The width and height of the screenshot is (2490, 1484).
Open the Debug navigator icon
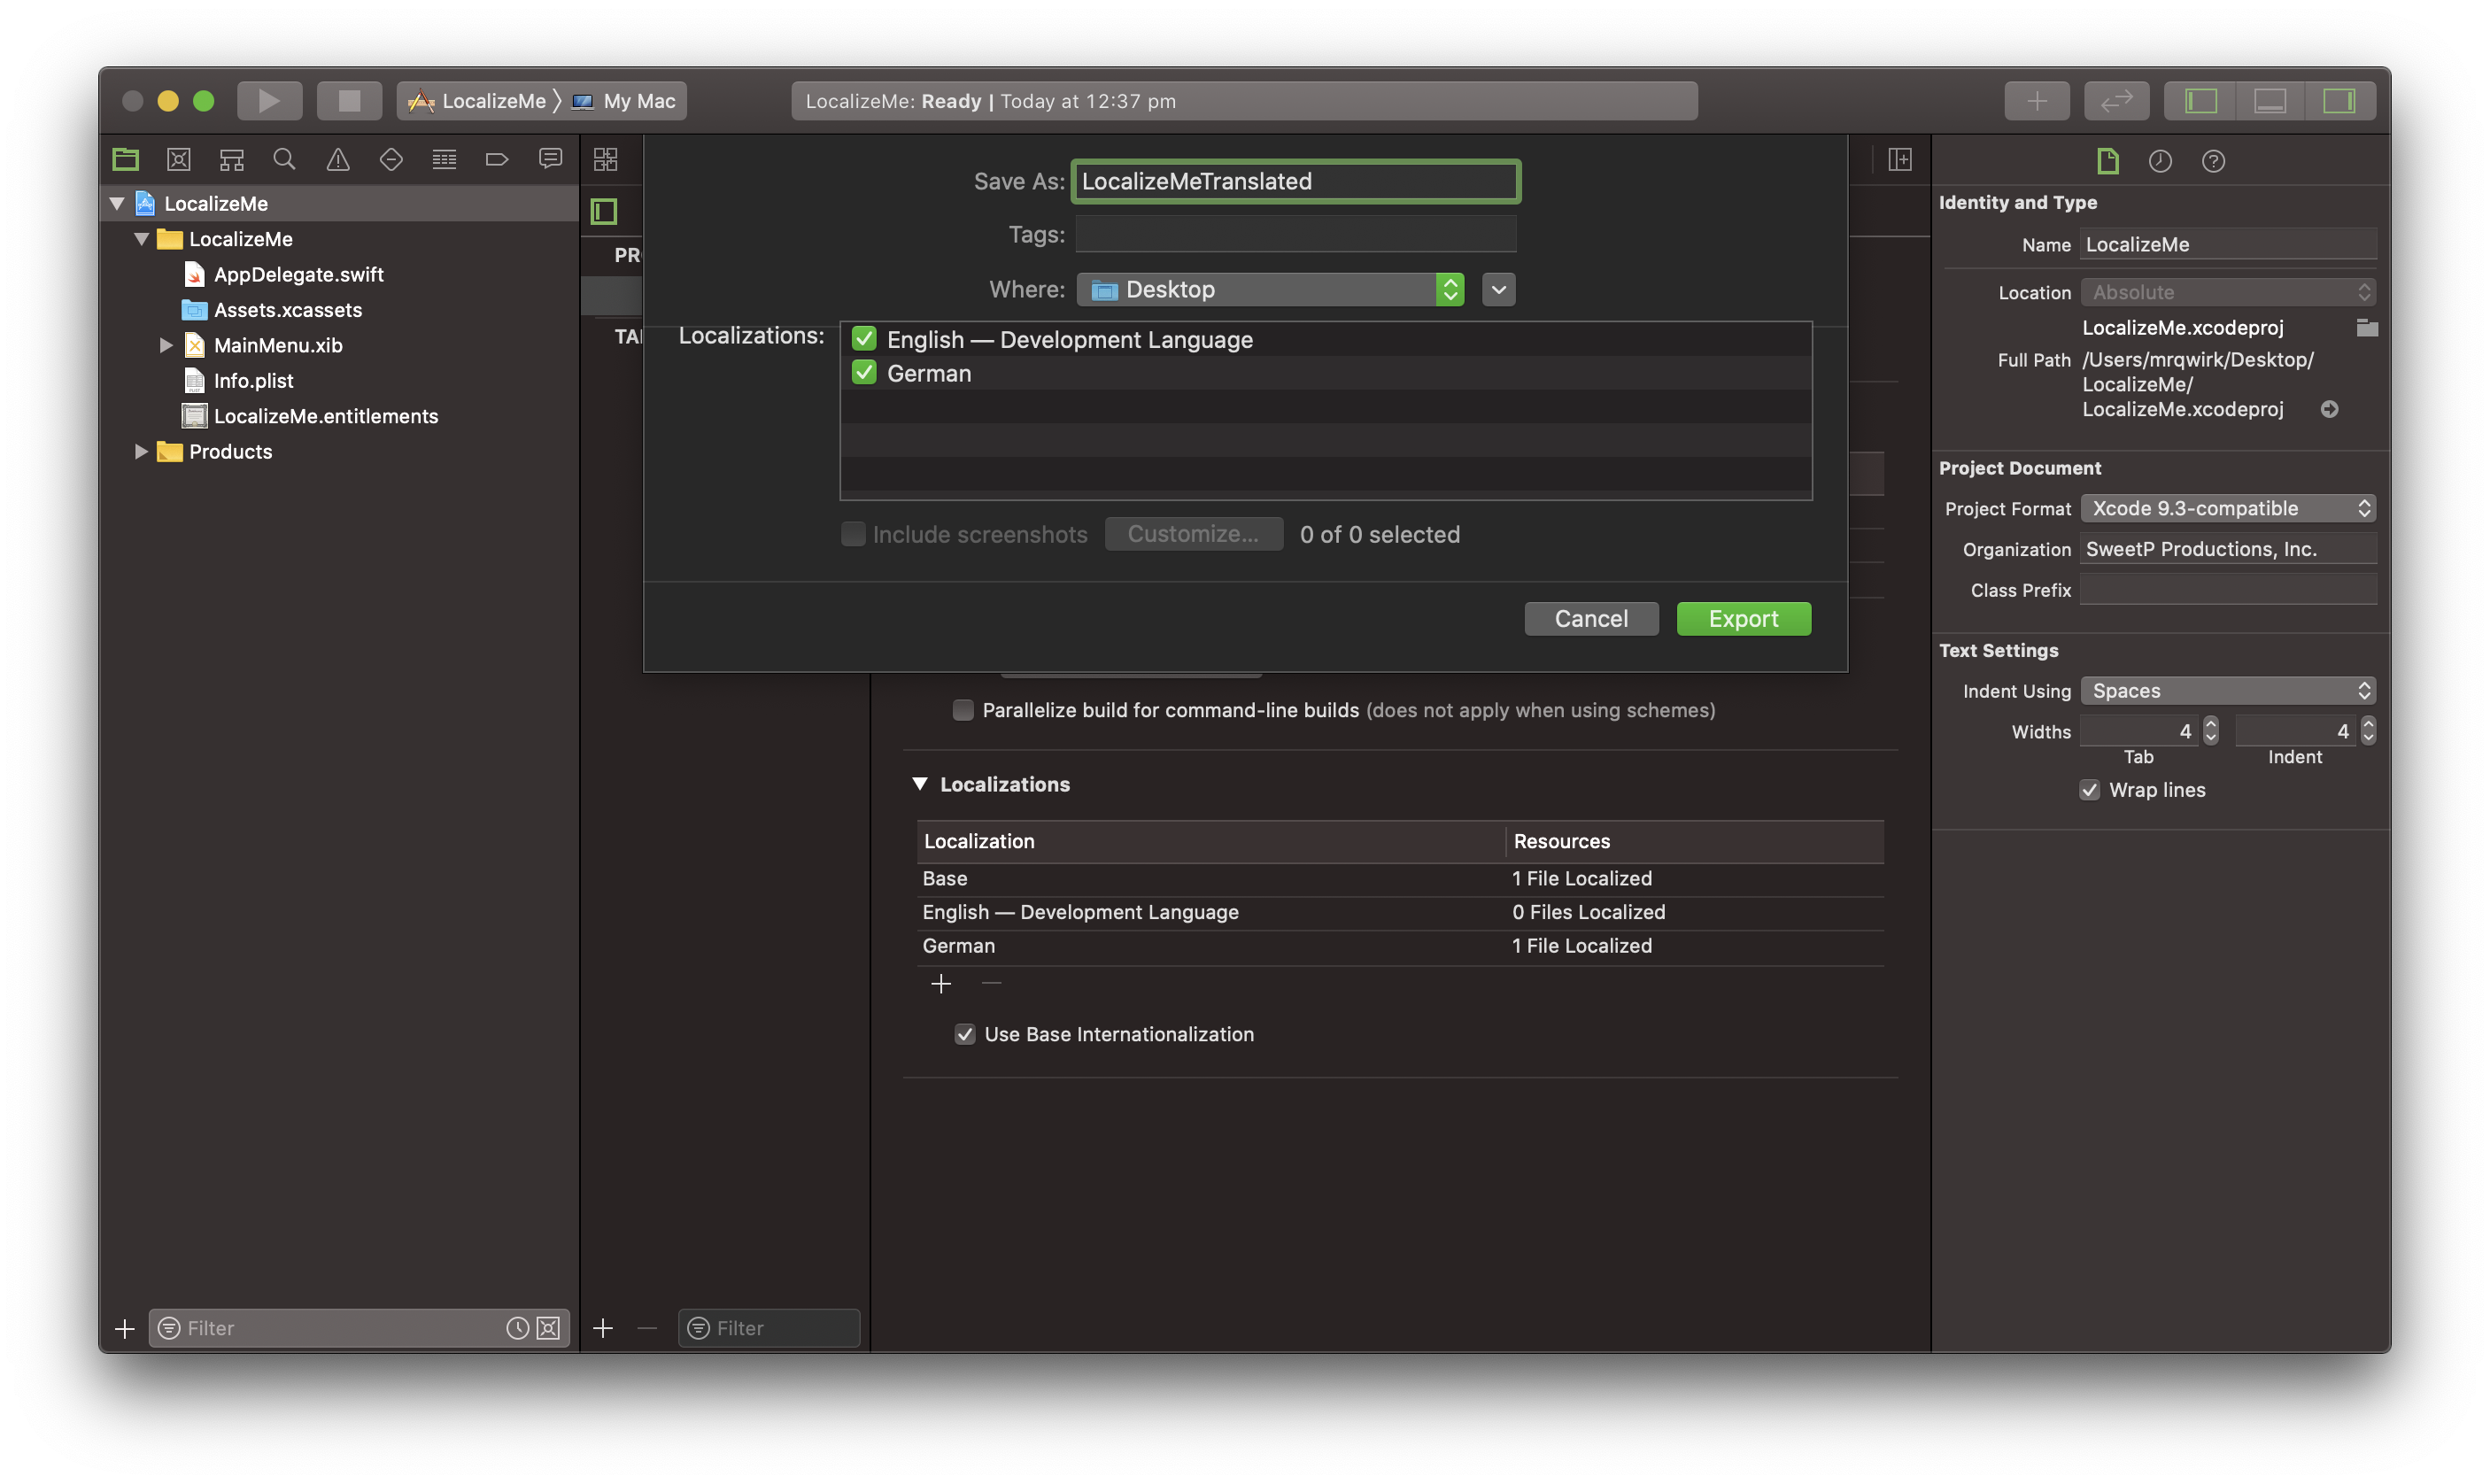tap(444, 159)
